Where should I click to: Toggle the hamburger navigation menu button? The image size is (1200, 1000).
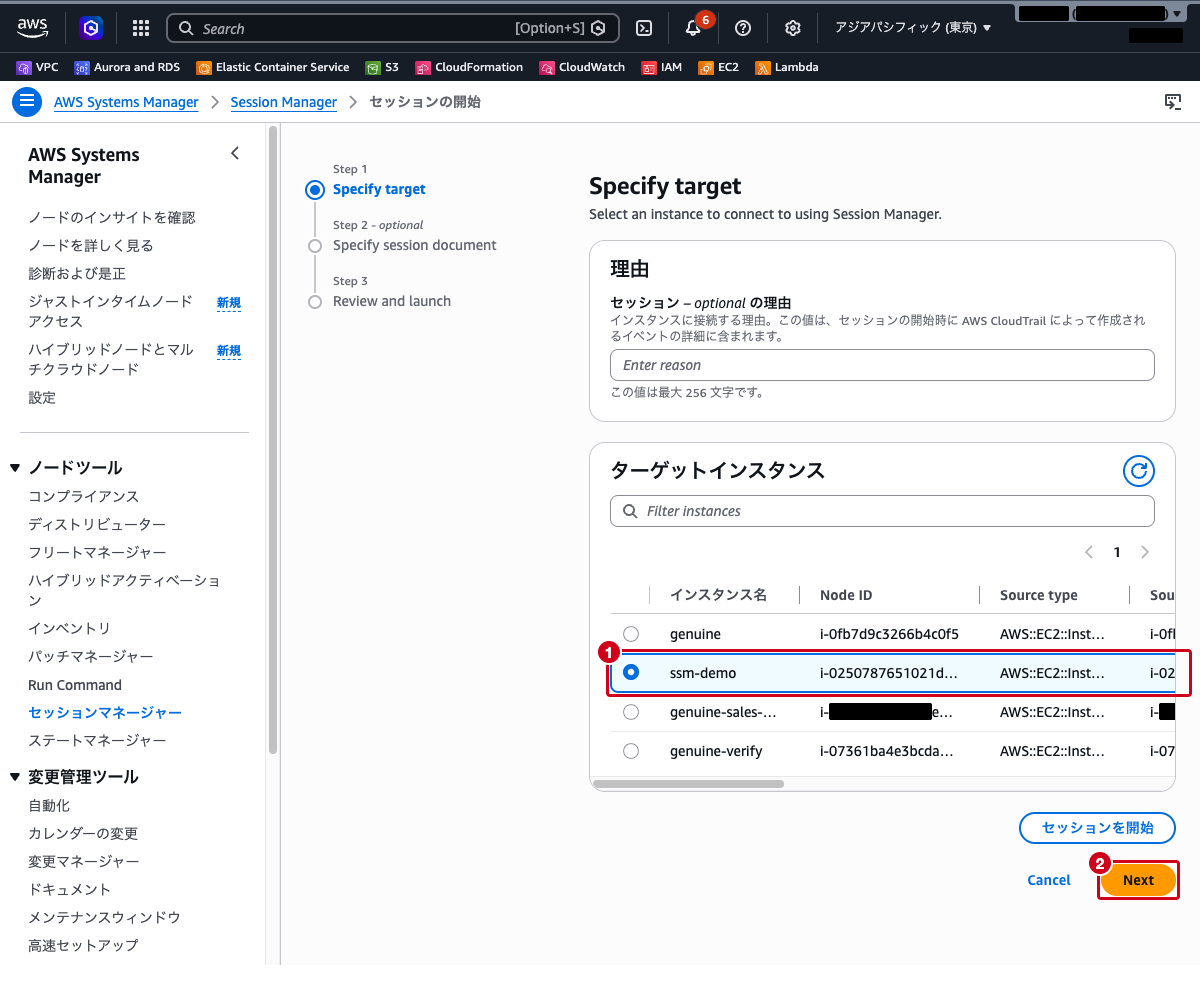[26, 102]
